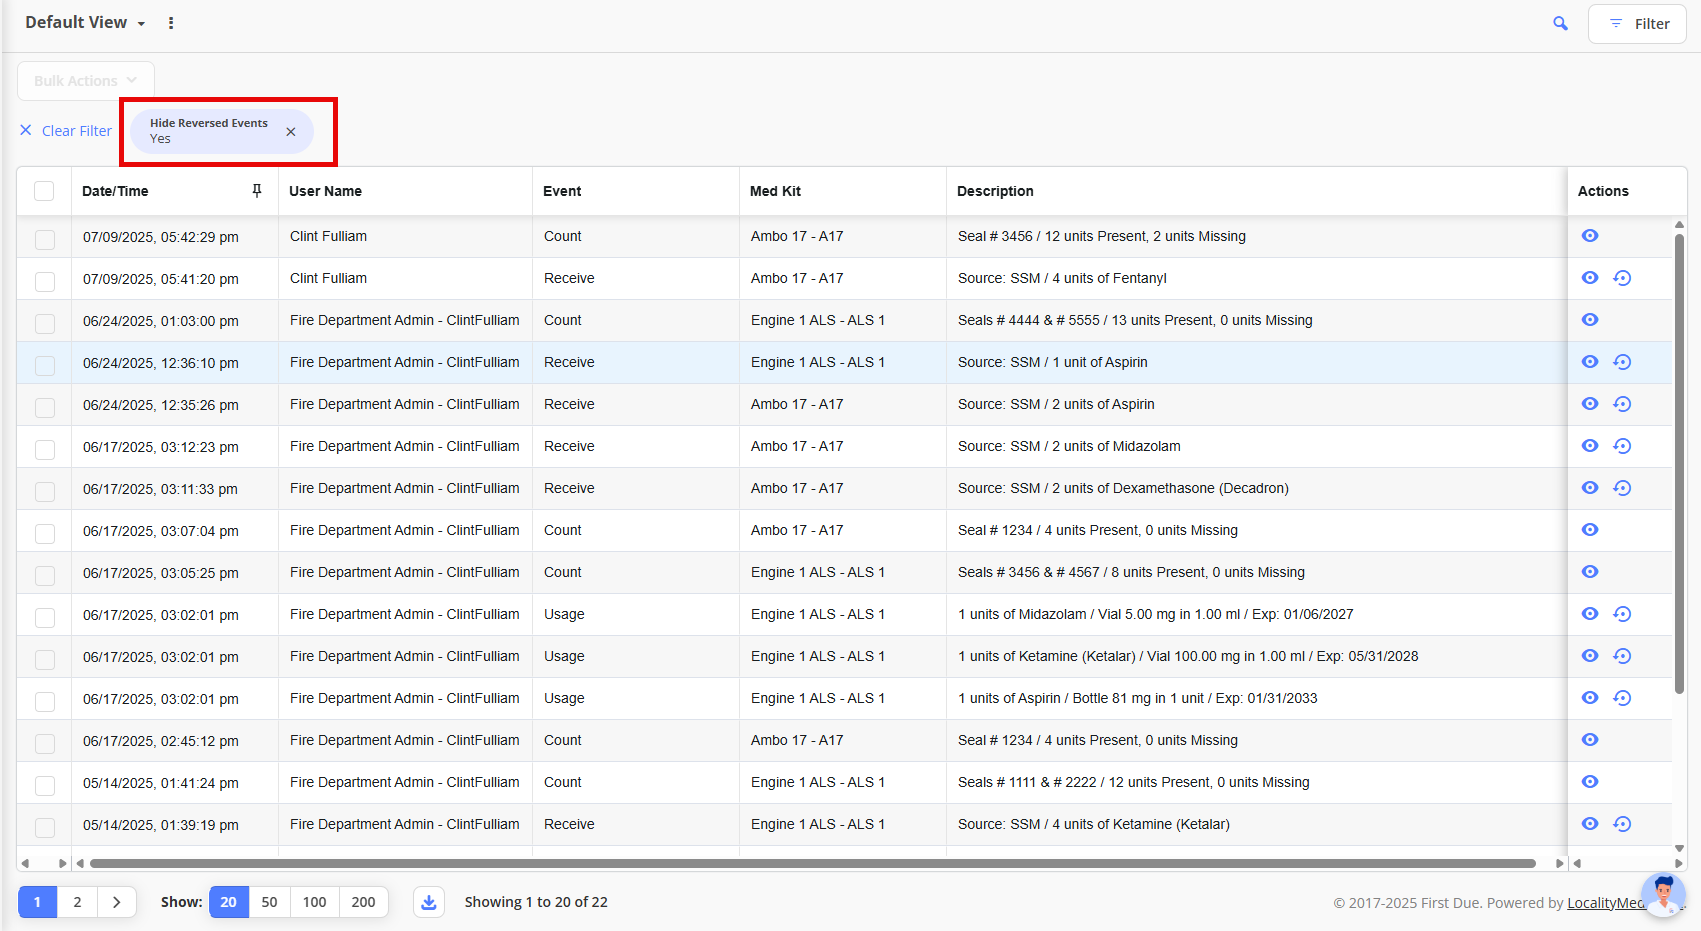View the Midazolam usage event
The width and height of the screenshot is (1701, 931).
pyautogui.click(x=1590, y=614)
